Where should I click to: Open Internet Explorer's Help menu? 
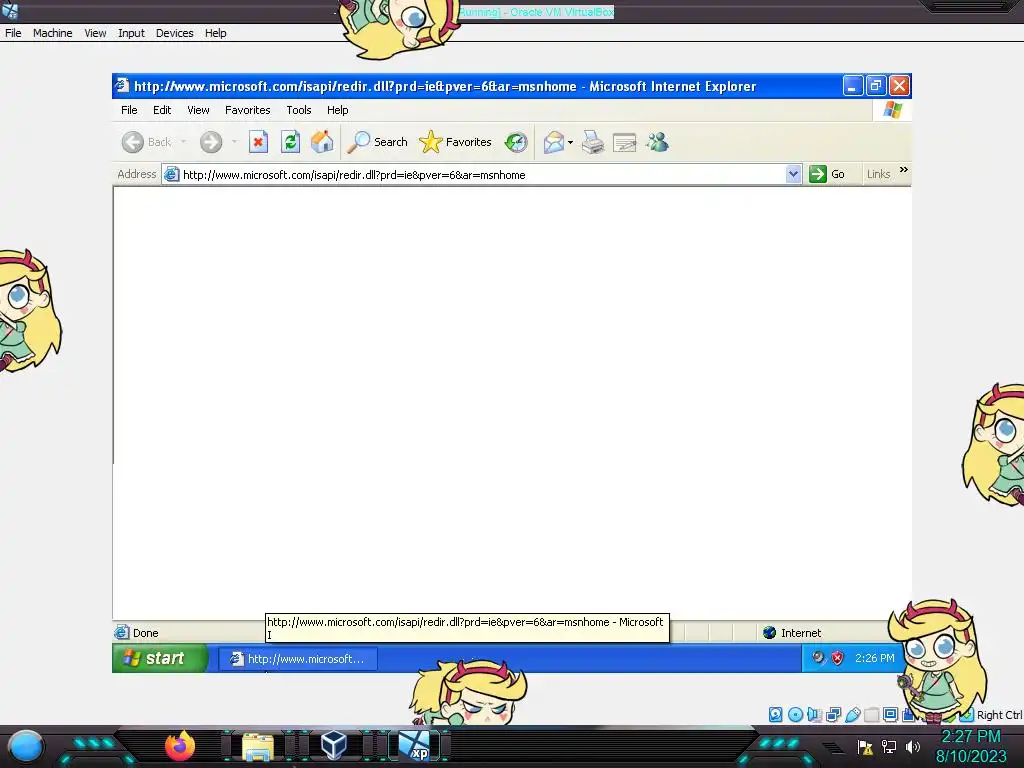click(338, 110)
